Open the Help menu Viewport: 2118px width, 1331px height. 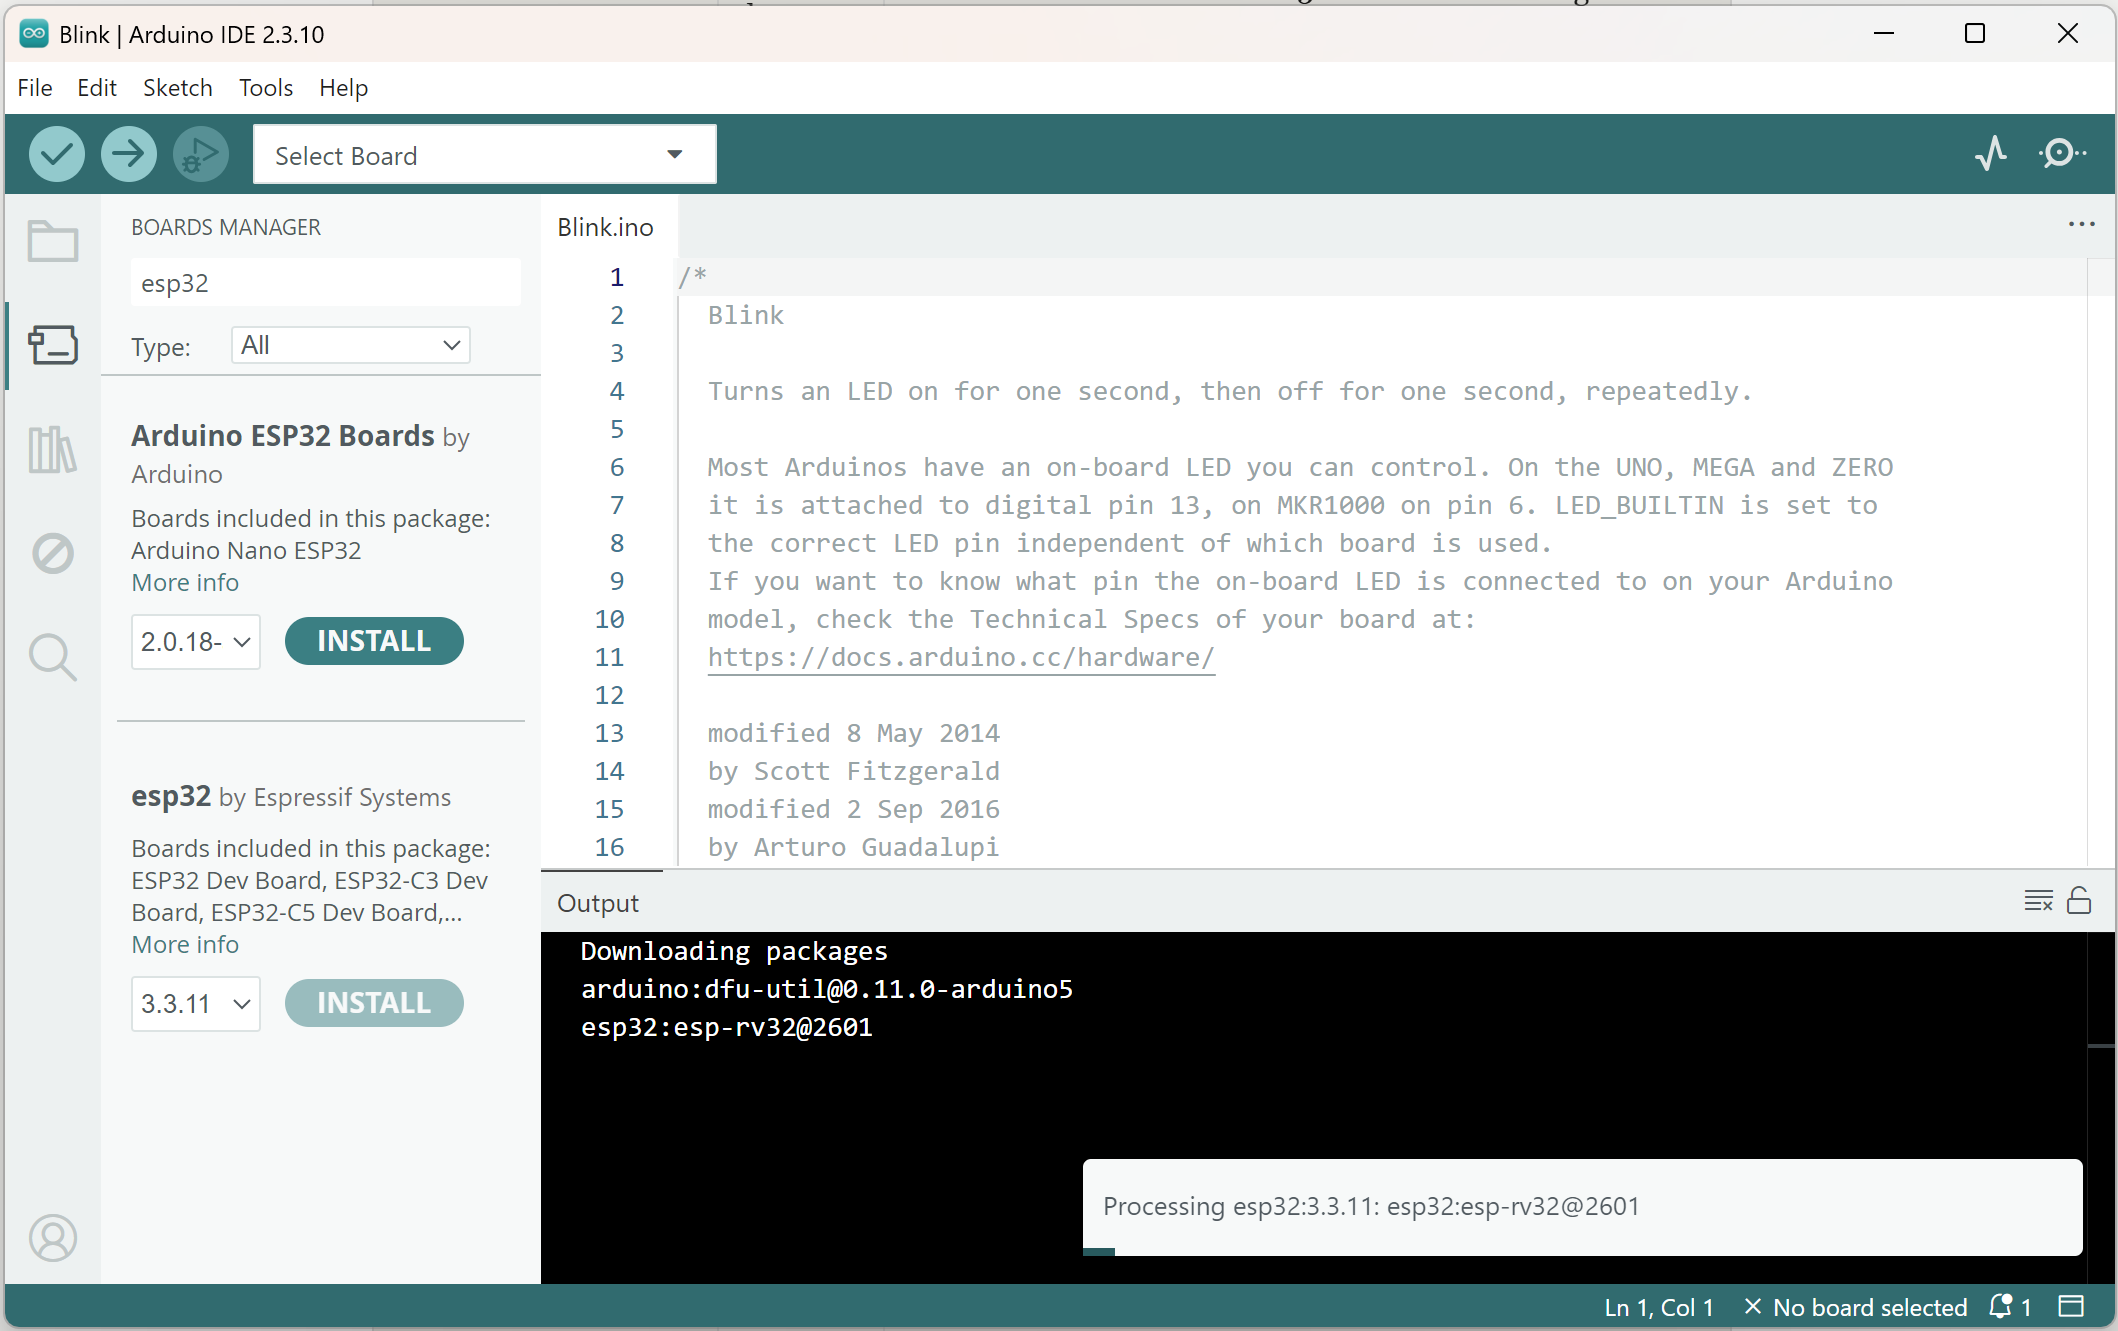click(344, 88)
